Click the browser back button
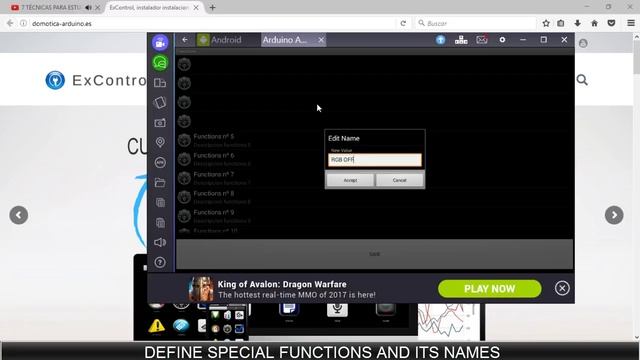The width and height of the screenshot is (640, 360). 10,23
